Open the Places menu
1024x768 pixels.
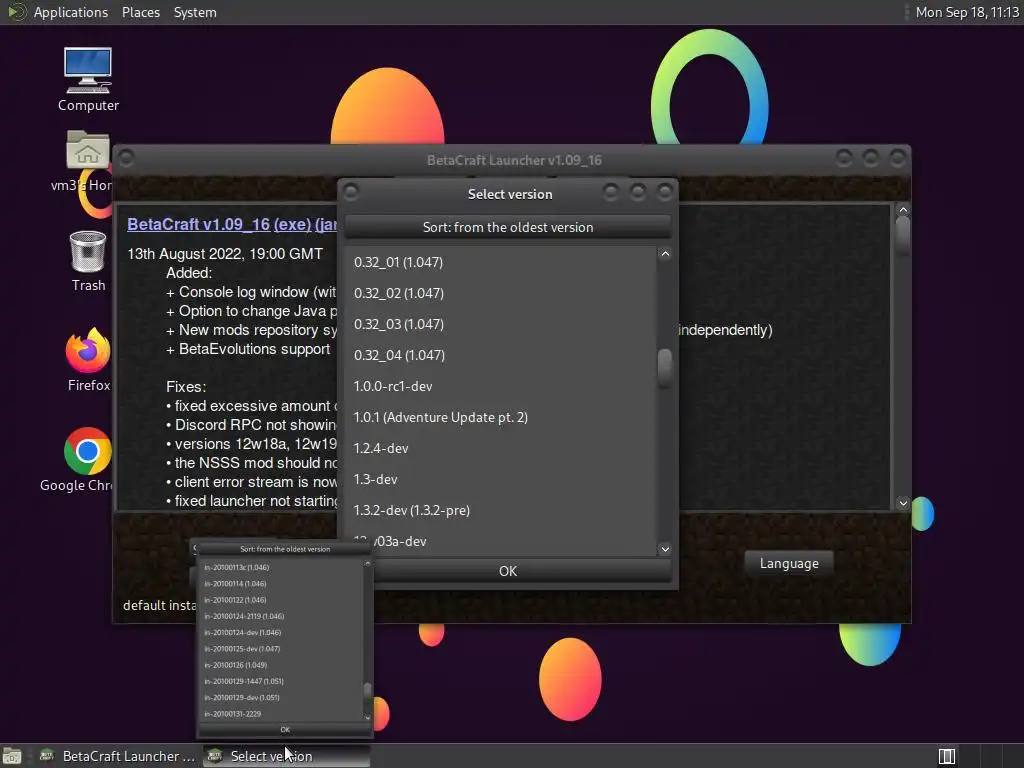[x=140, y=12]
